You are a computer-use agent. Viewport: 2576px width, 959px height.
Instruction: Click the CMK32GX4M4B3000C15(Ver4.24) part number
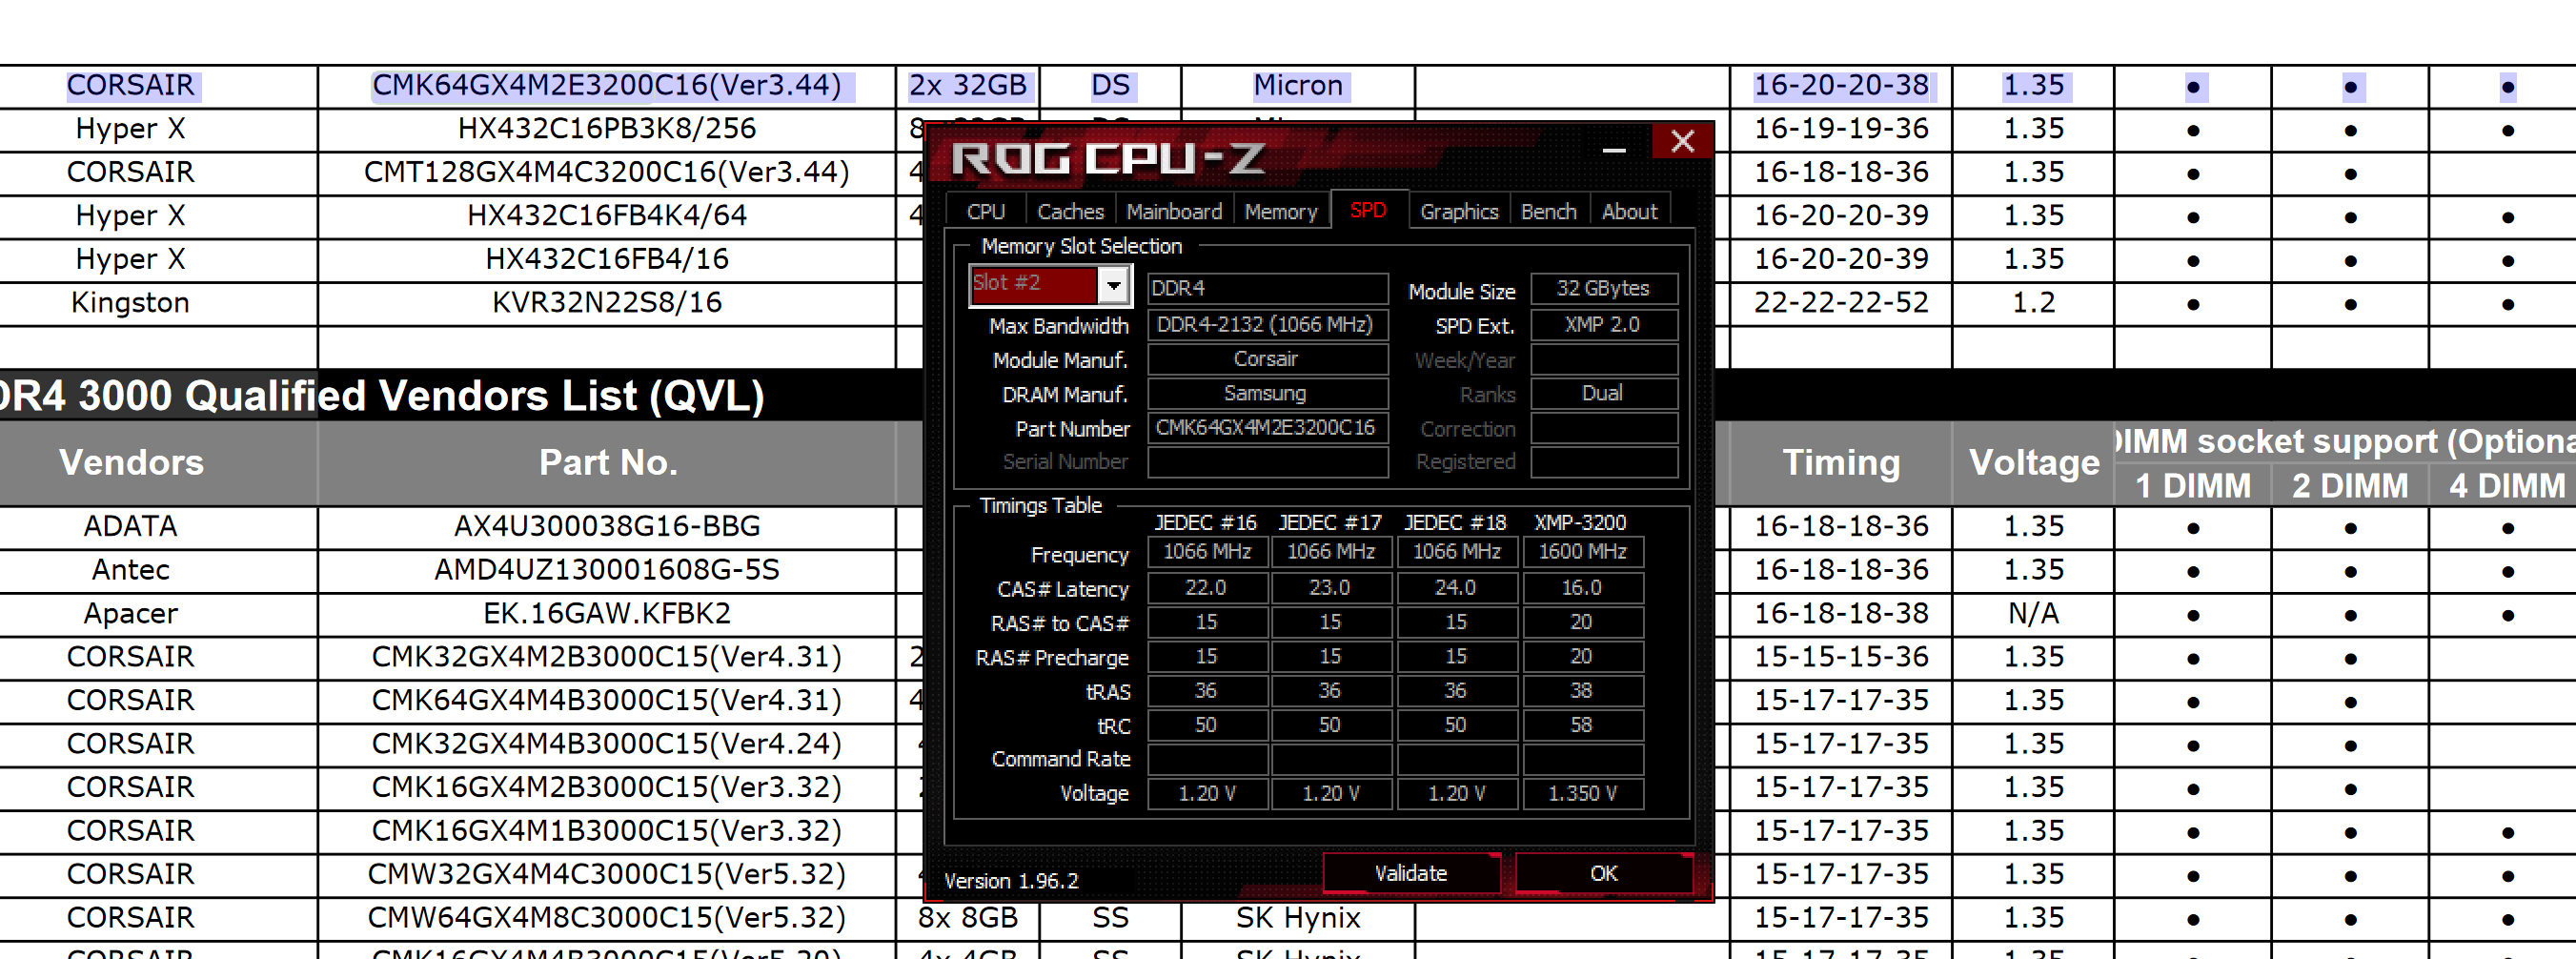click(x=607, y=744)
